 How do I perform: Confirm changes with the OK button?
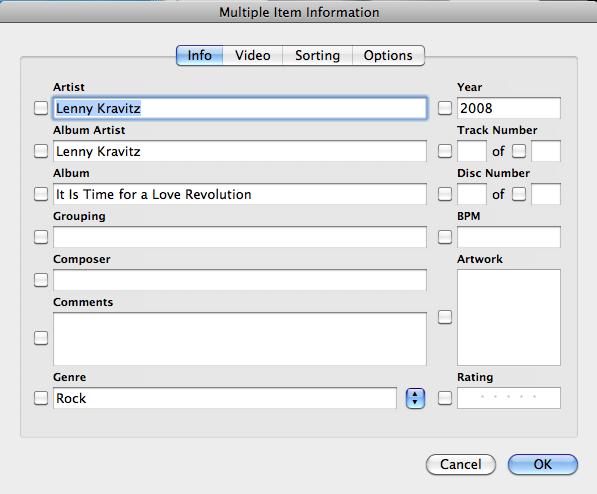click(x=543, y=464)
